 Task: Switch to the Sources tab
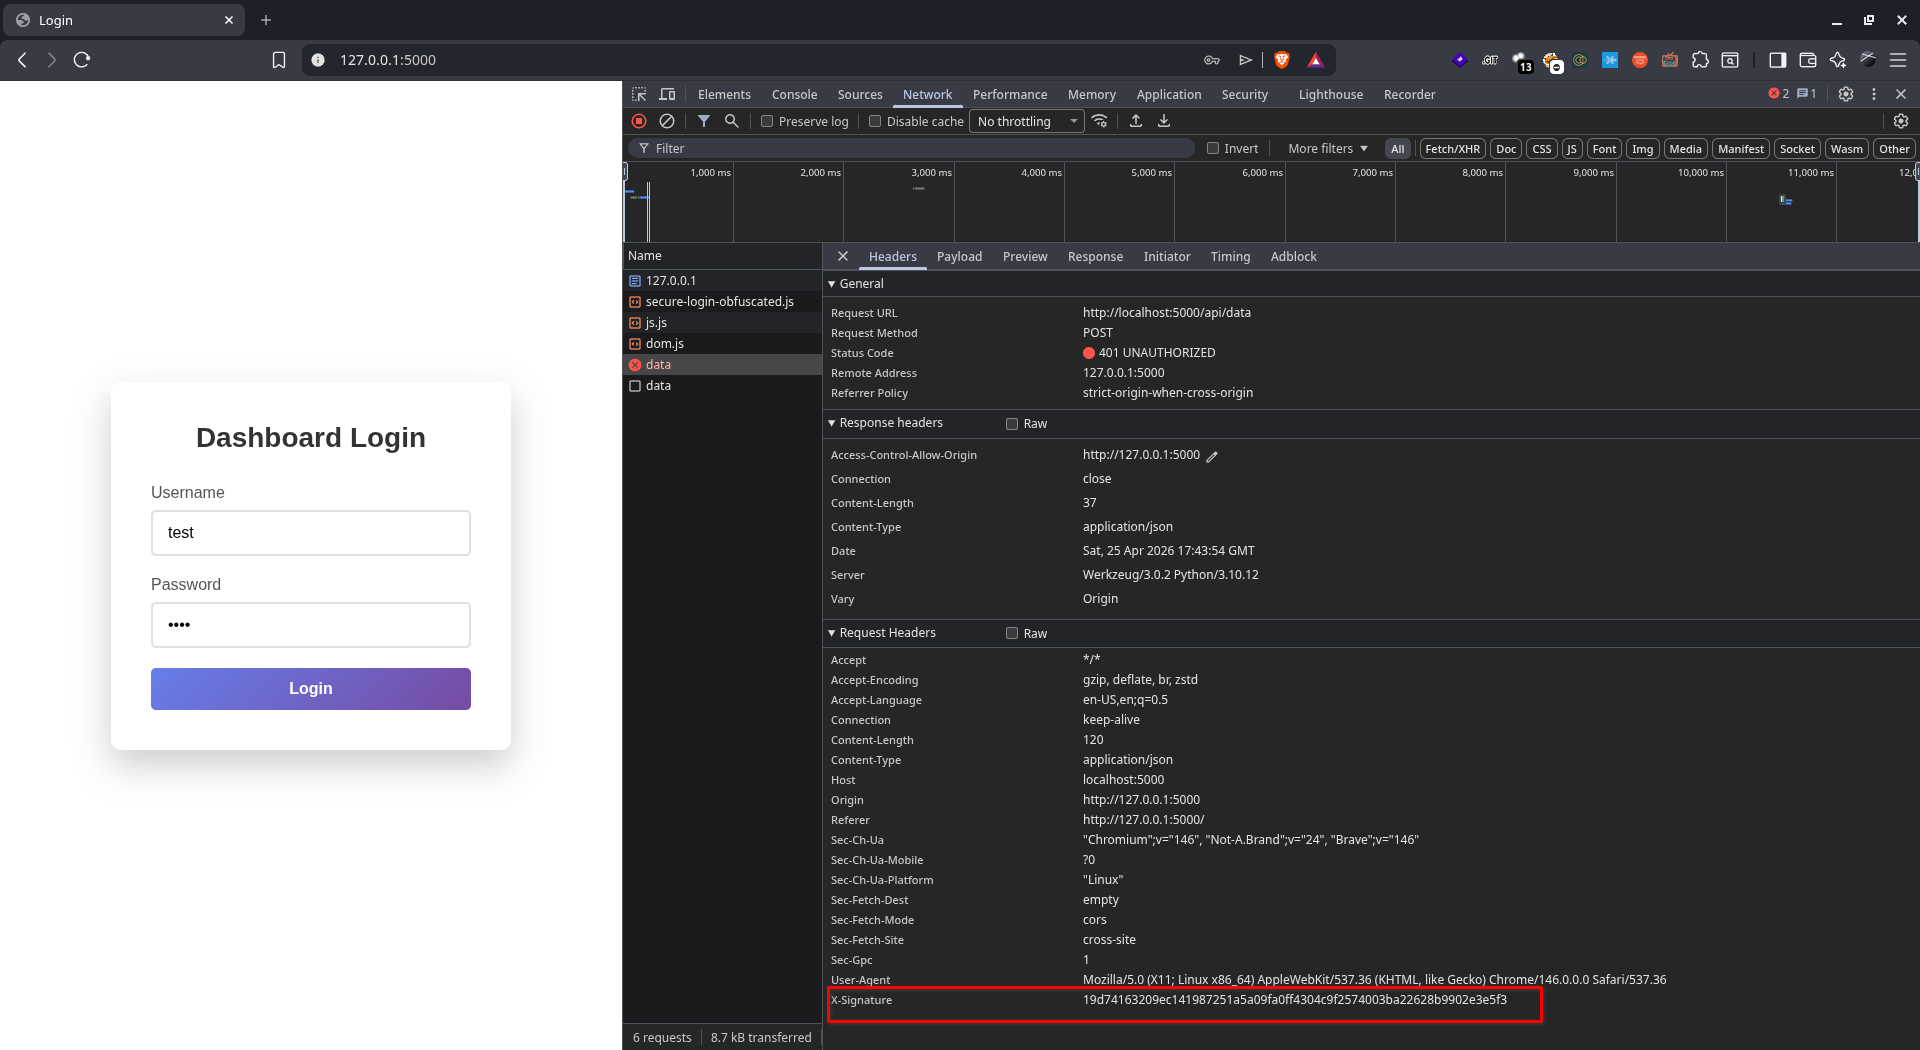pyautogui.click(x=860, y=94)
